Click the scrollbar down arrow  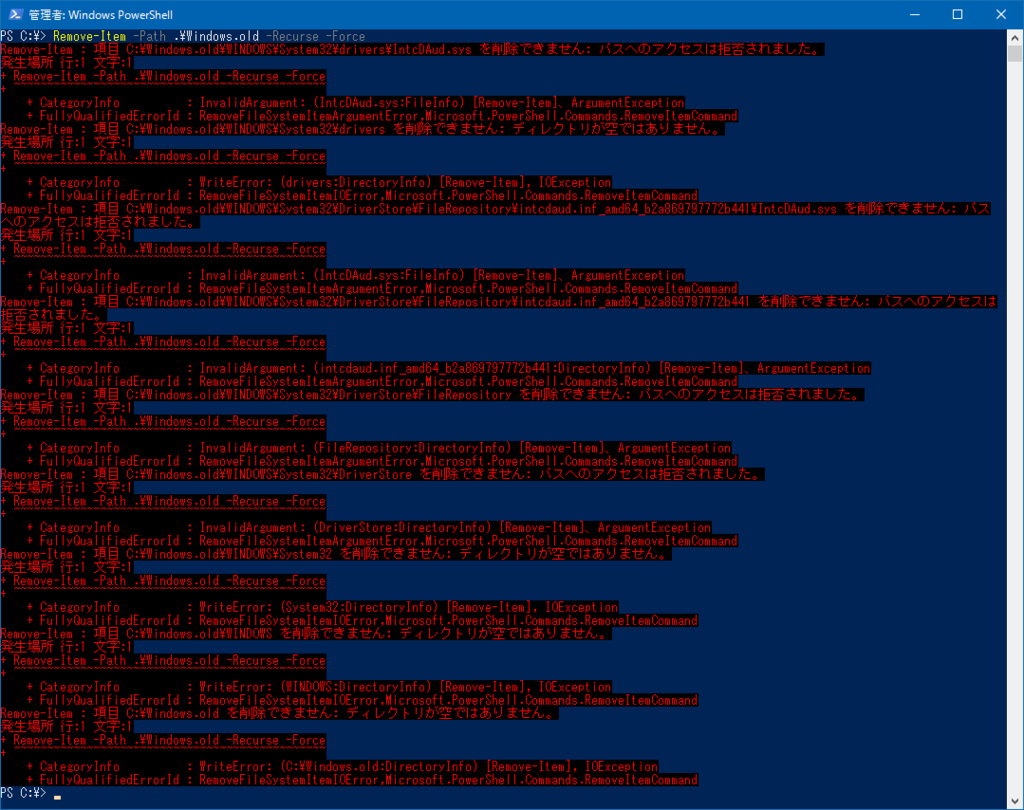pos(1015,801)
